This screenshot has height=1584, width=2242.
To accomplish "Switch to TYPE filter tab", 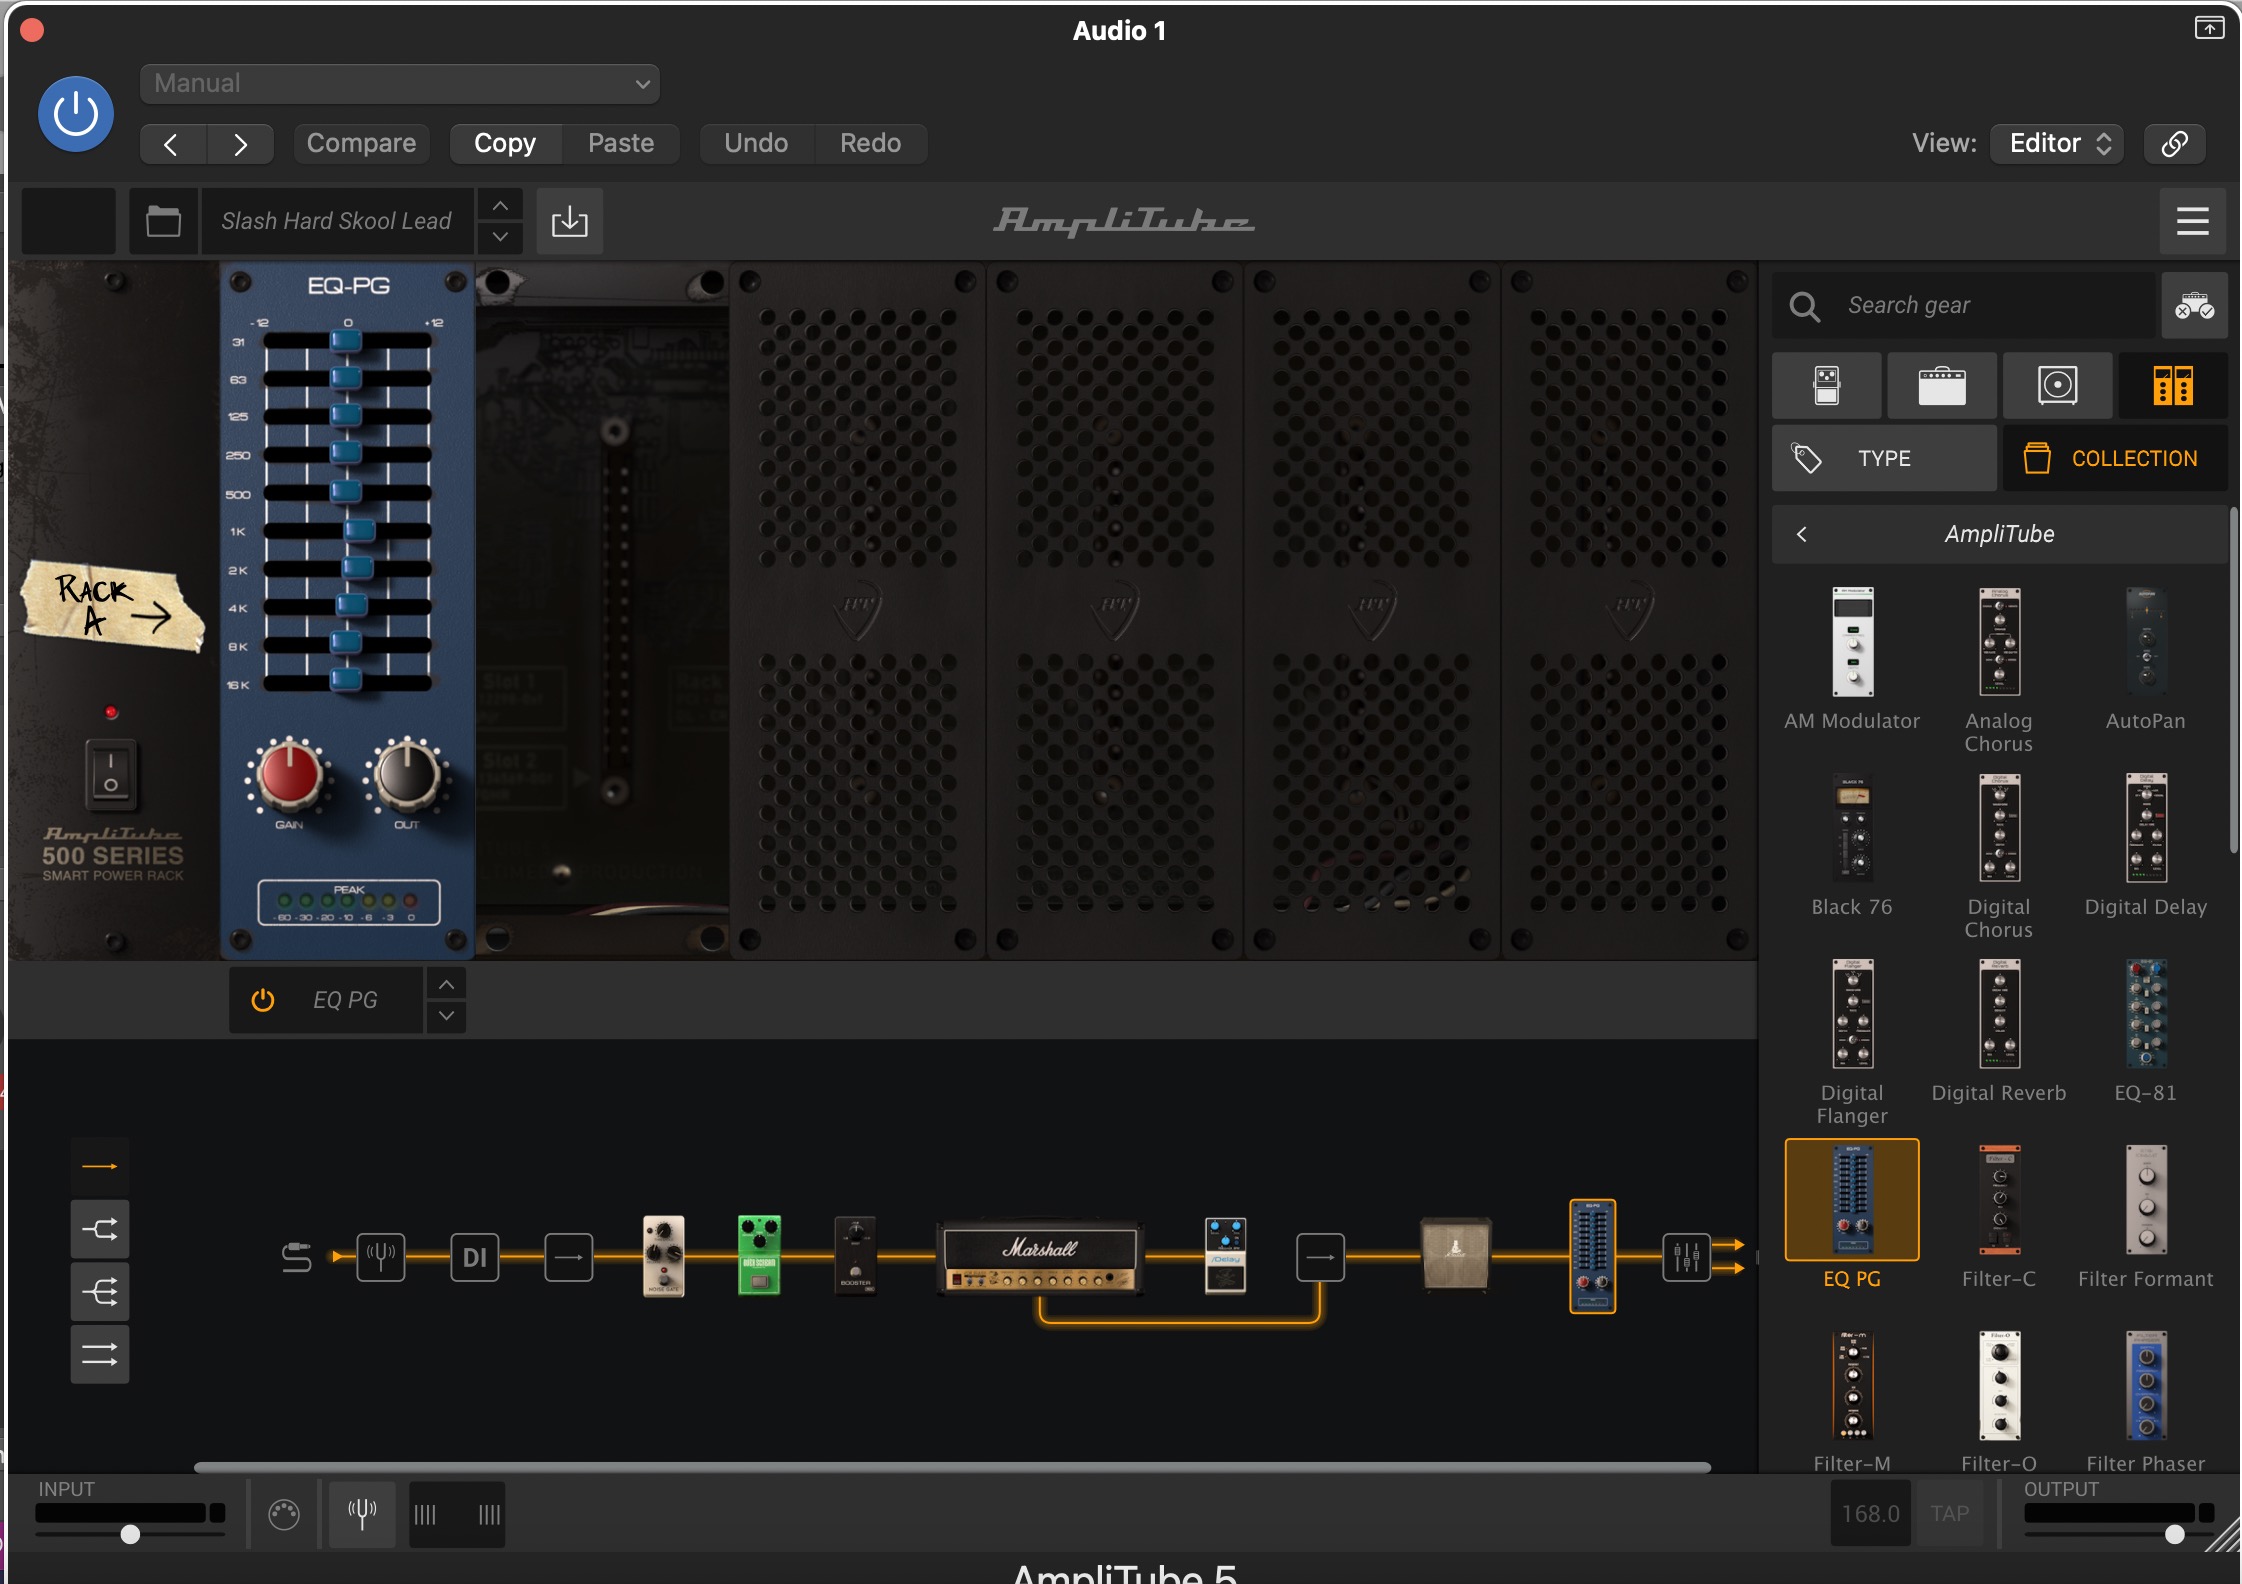I will 1884,458.
